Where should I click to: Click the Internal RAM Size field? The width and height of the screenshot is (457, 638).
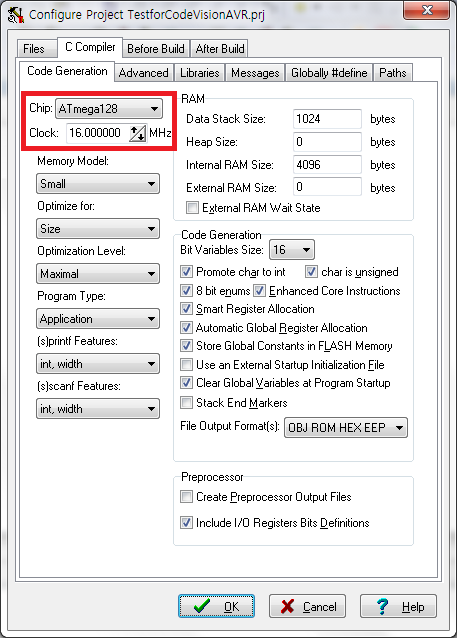[x=327, y=165]
